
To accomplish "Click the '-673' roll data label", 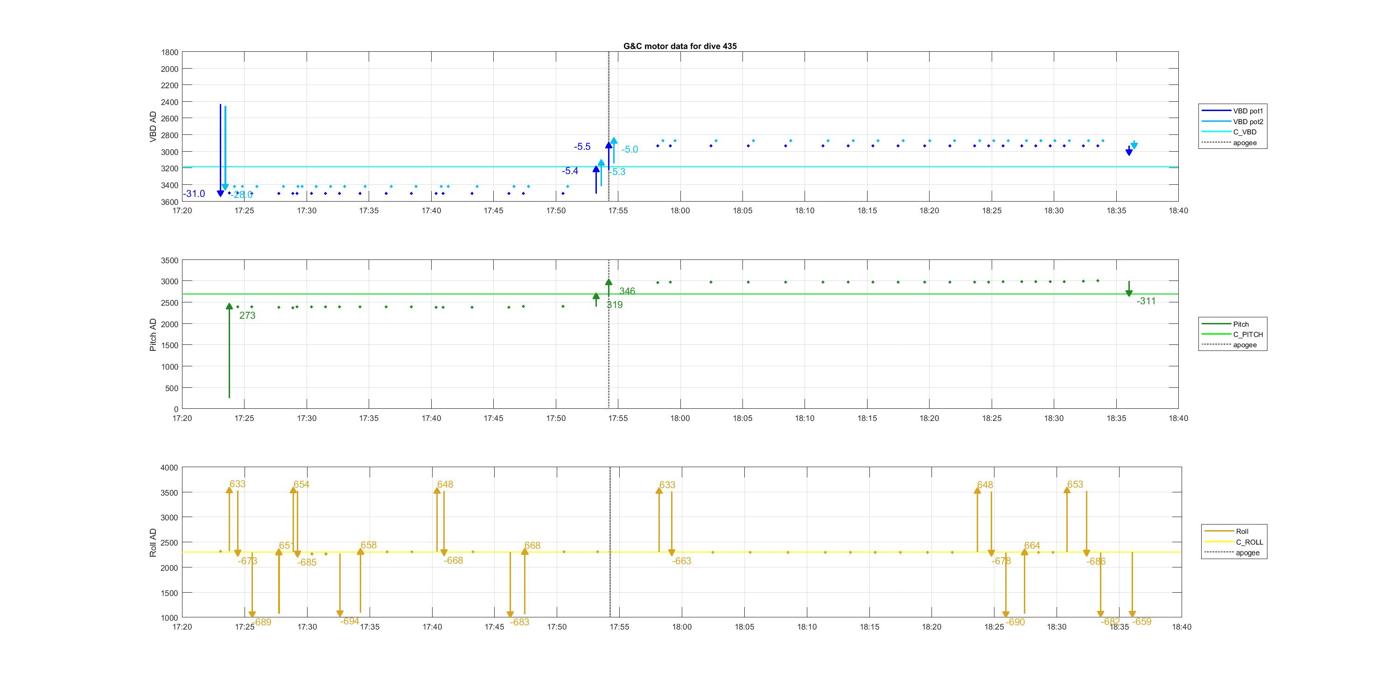I will point(247,561).
